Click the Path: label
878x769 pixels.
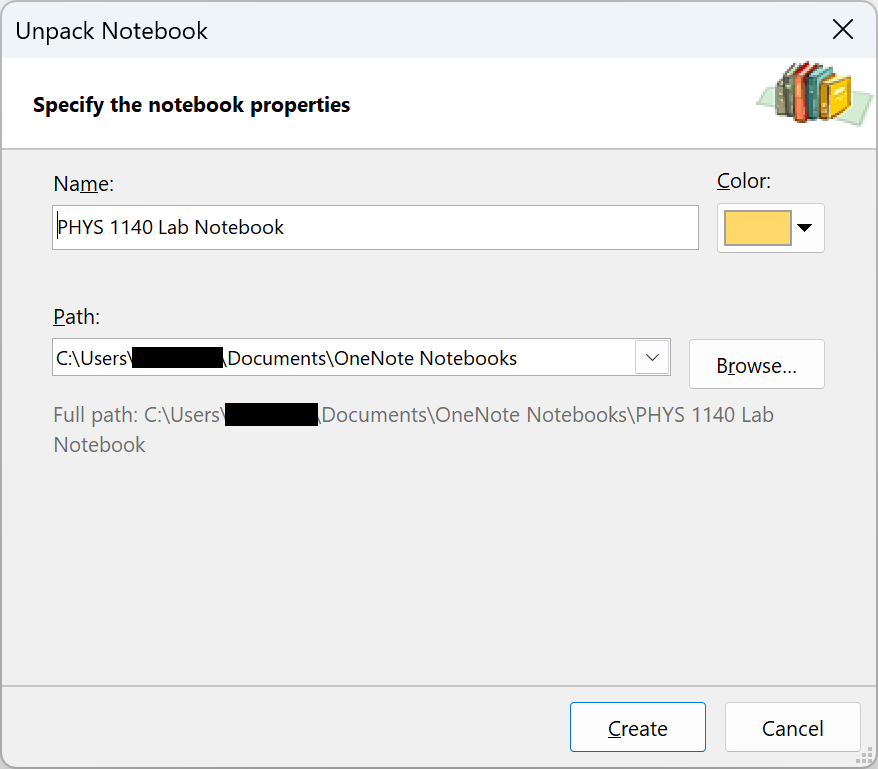pyautogui.click(x=76, y=317)
